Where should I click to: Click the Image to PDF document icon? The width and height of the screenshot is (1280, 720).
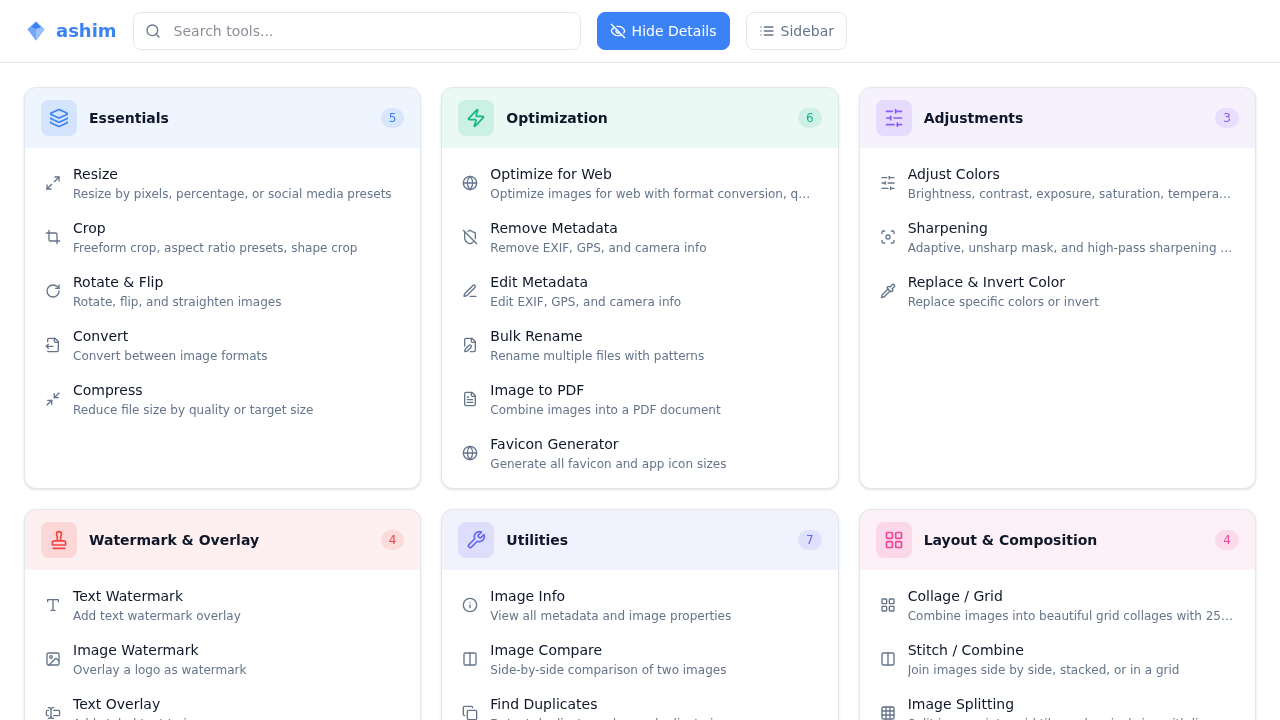[470, 399]
